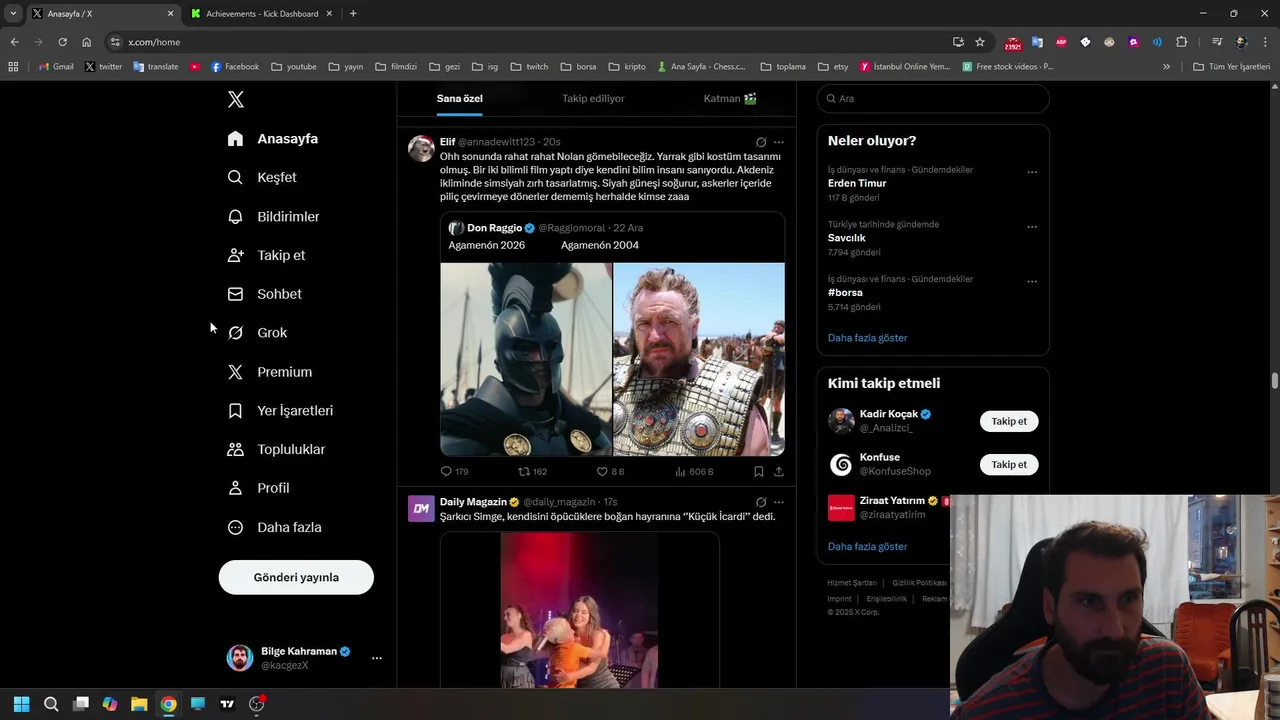Open more options on Elif's post
Image resolution: width=1280 pixels, height=720 pixels.
click(x=779, y=142)
